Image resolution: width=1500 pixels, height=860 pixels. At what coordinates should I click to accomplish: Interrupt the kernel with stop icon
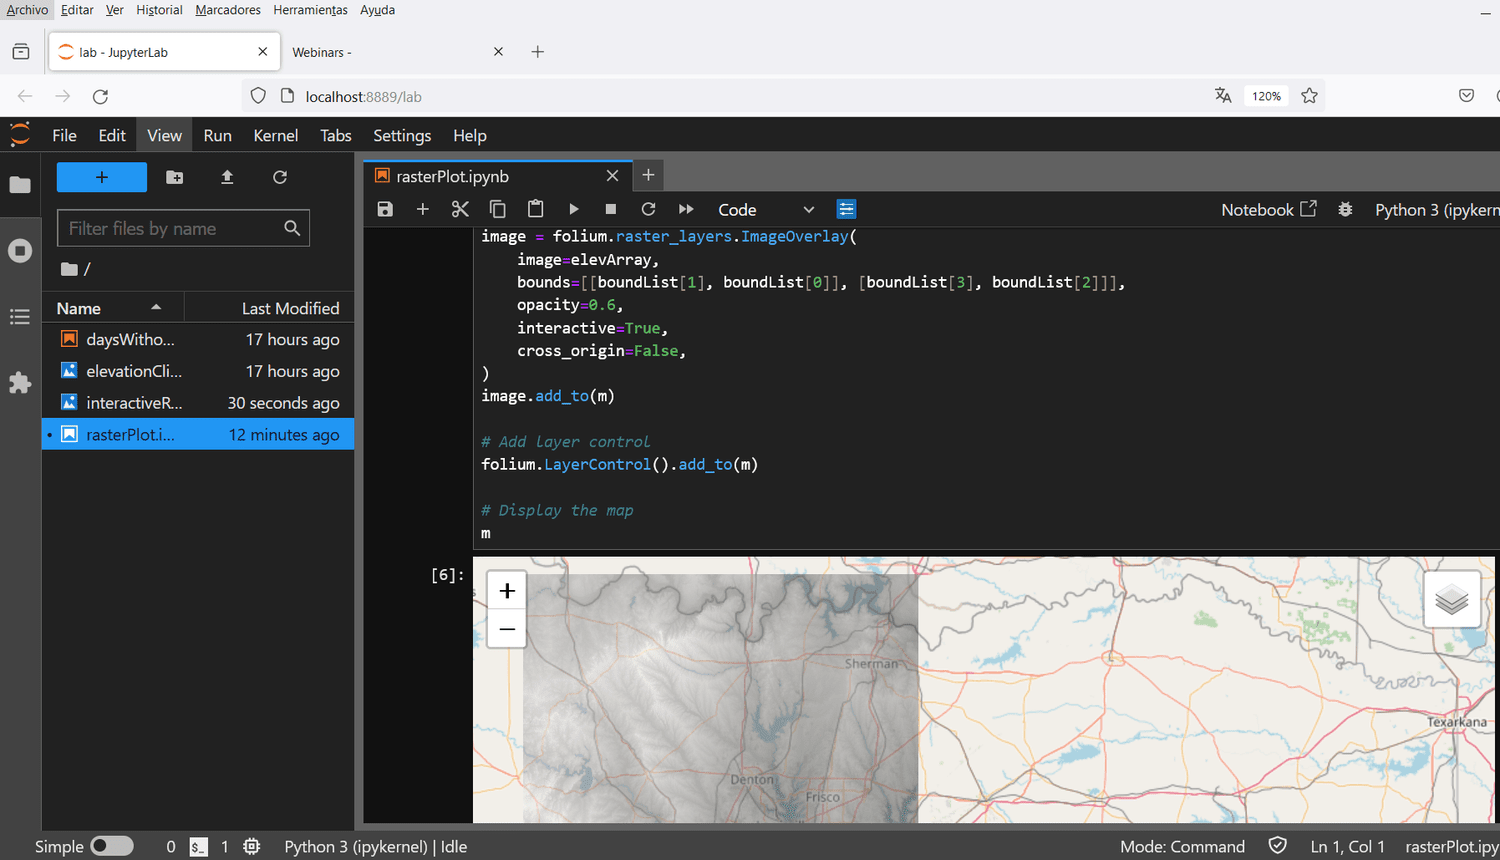611,209
